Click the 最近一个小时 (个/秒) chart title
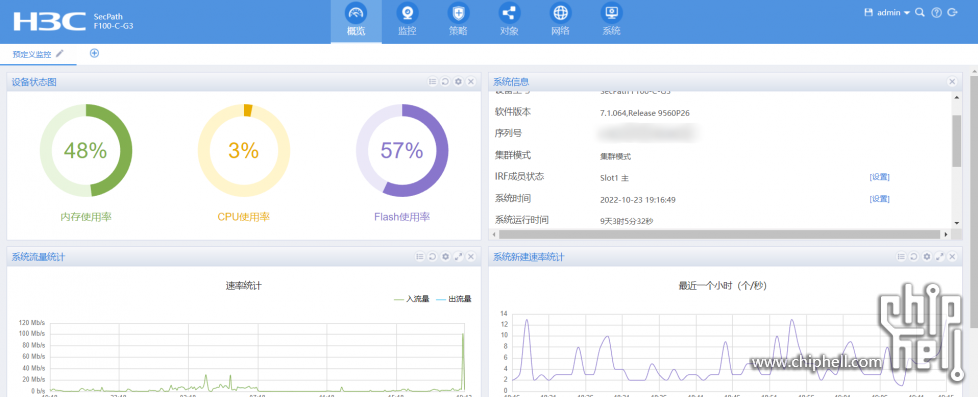978x397 pixels. tap(722, 286)
